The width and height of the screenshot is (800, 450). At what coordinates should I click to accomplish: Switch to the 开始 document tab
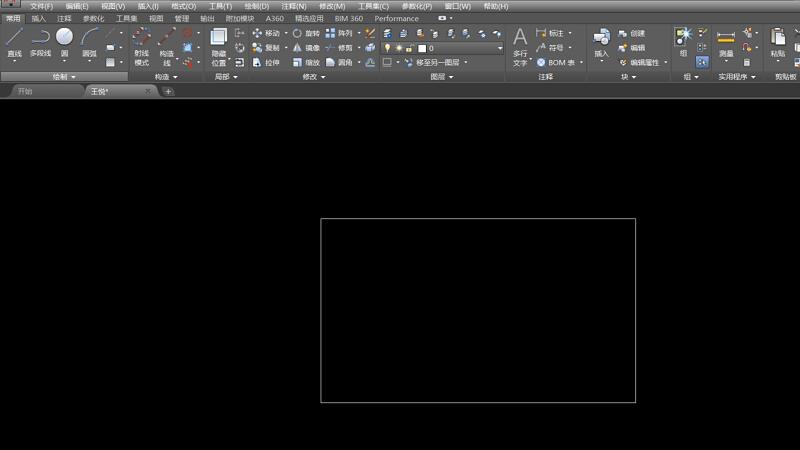[25, 91]
